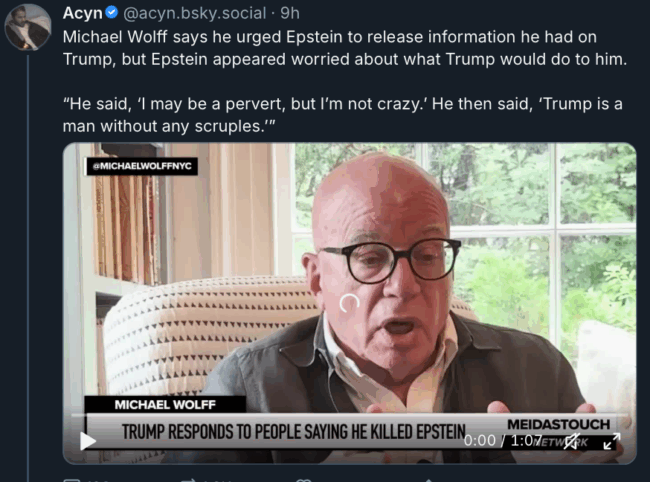Open the @acyn.bsky.social handle

coord(194,13)
